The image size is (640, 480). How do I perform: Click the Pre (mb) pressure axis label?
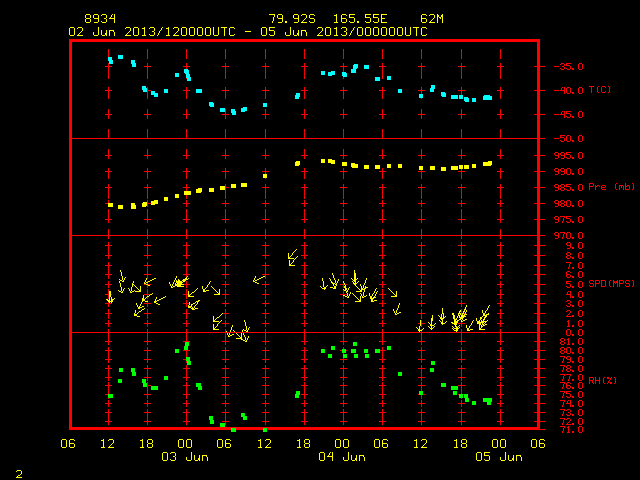click(x=611, y=187)
